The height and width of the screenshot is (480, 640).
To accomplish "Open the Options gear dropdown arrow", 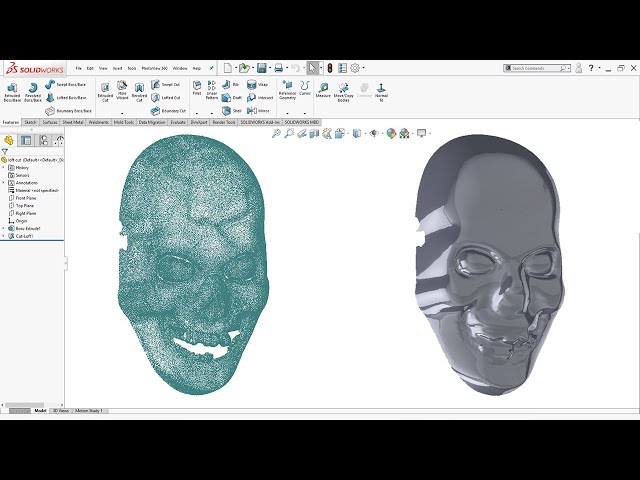I will click(363, 68).
